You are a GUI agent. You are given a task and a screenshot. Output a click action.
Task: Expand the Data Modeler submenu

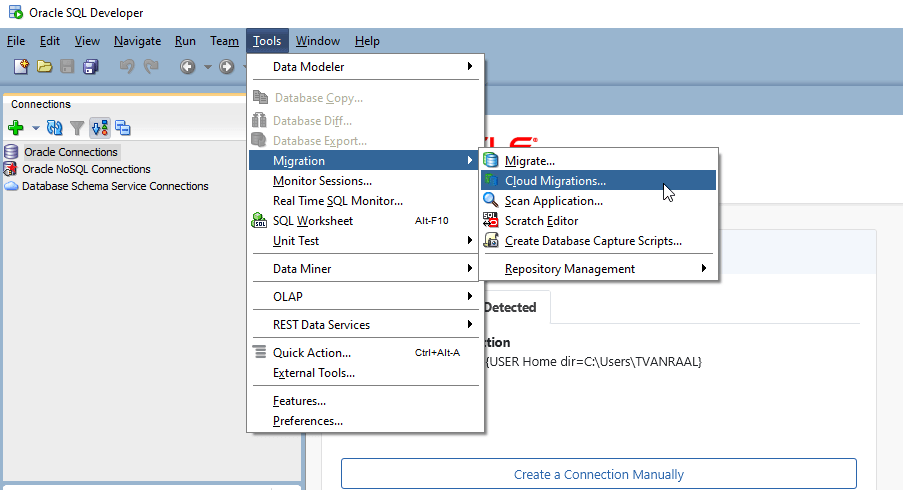[366, 67]
